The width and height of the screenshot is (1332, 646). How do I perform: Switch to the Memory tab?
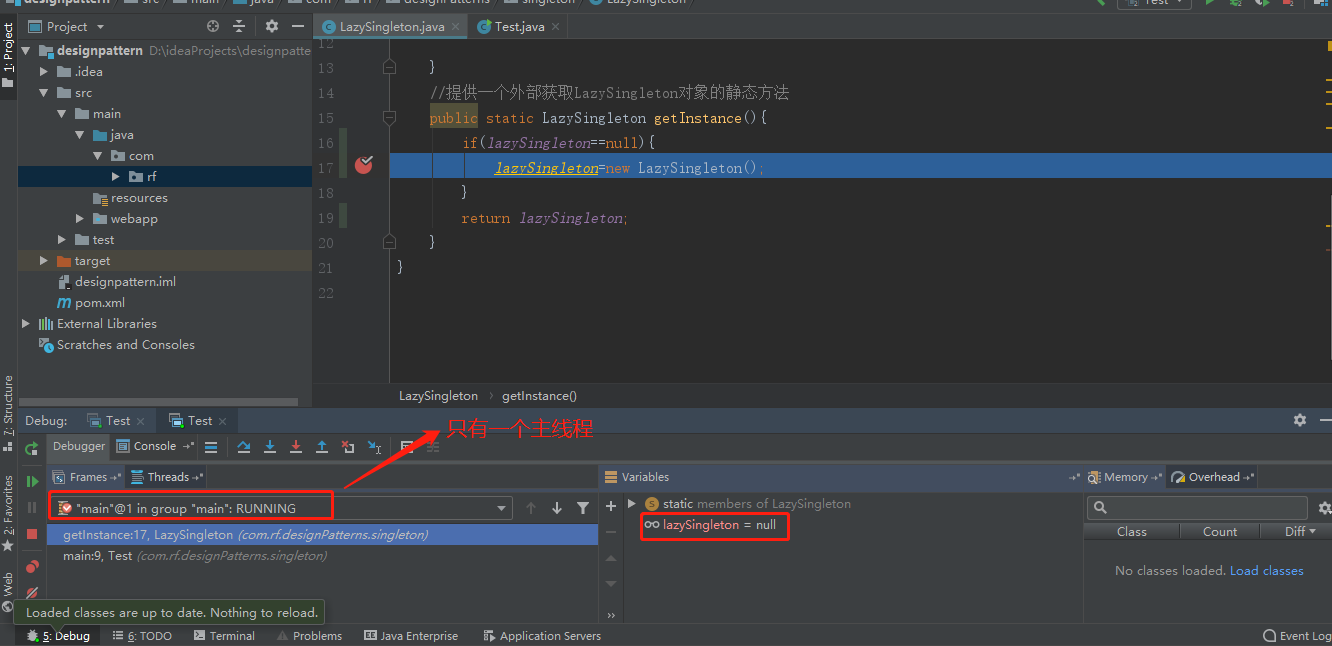(x=1126, y=477)
